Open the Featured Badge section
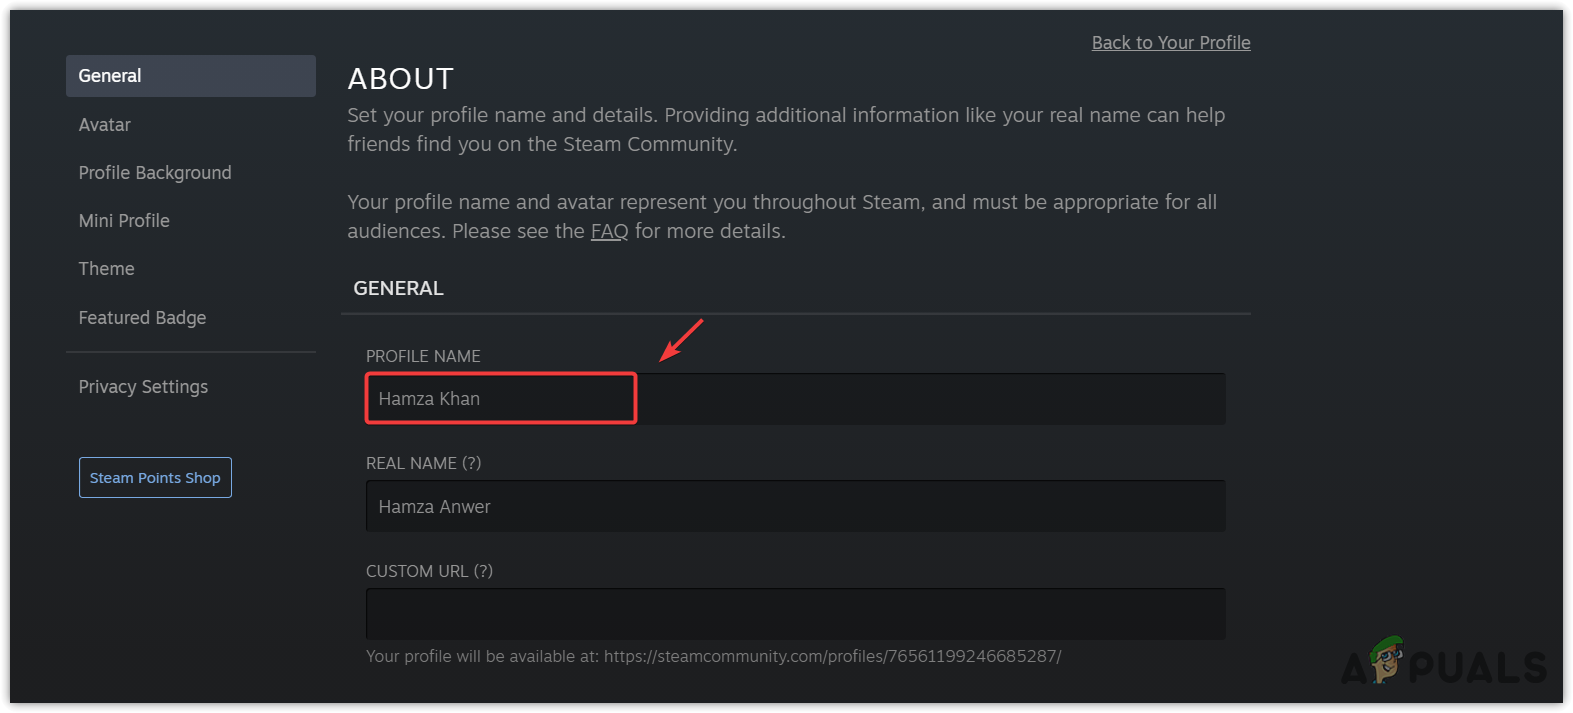This screenshot has height=713, width=1573. pos(142,318)
